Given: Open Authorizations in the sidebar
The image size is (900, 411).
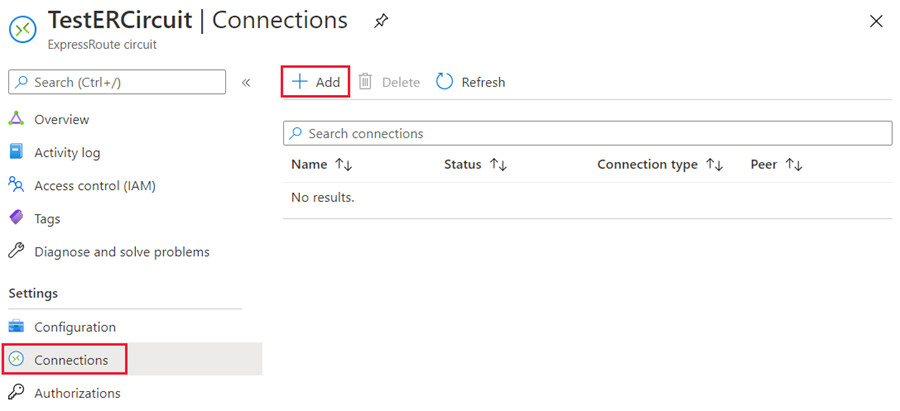Looking at the screenshot, I should (77, 393).
